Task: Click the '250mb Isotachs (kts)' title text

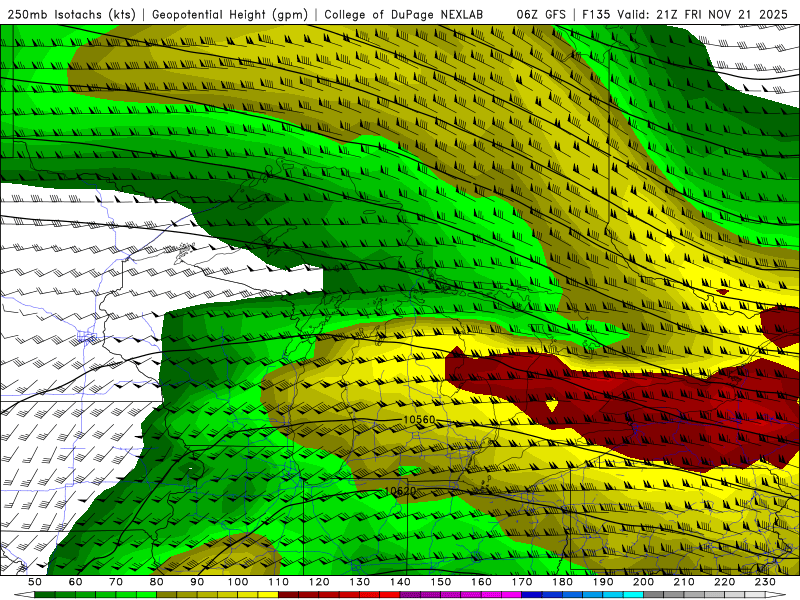Action: (71, 14)
